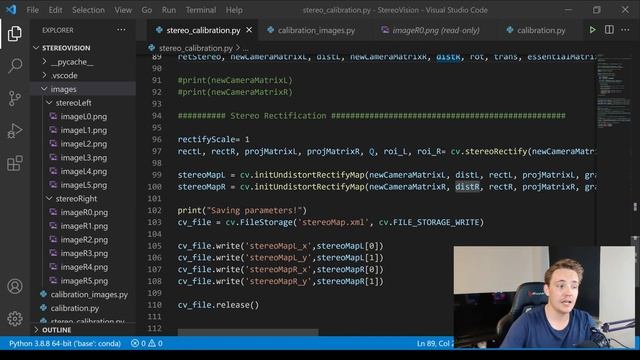
Task: Select Python 3.8.8 interpreter in status bar
Action: [65, 344]
